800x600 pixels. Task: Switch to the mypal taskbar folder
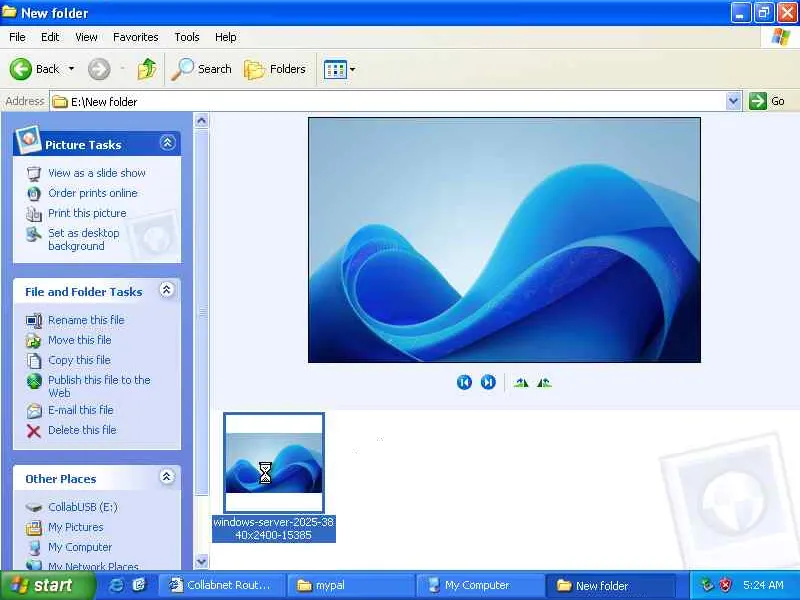(350, 585)
